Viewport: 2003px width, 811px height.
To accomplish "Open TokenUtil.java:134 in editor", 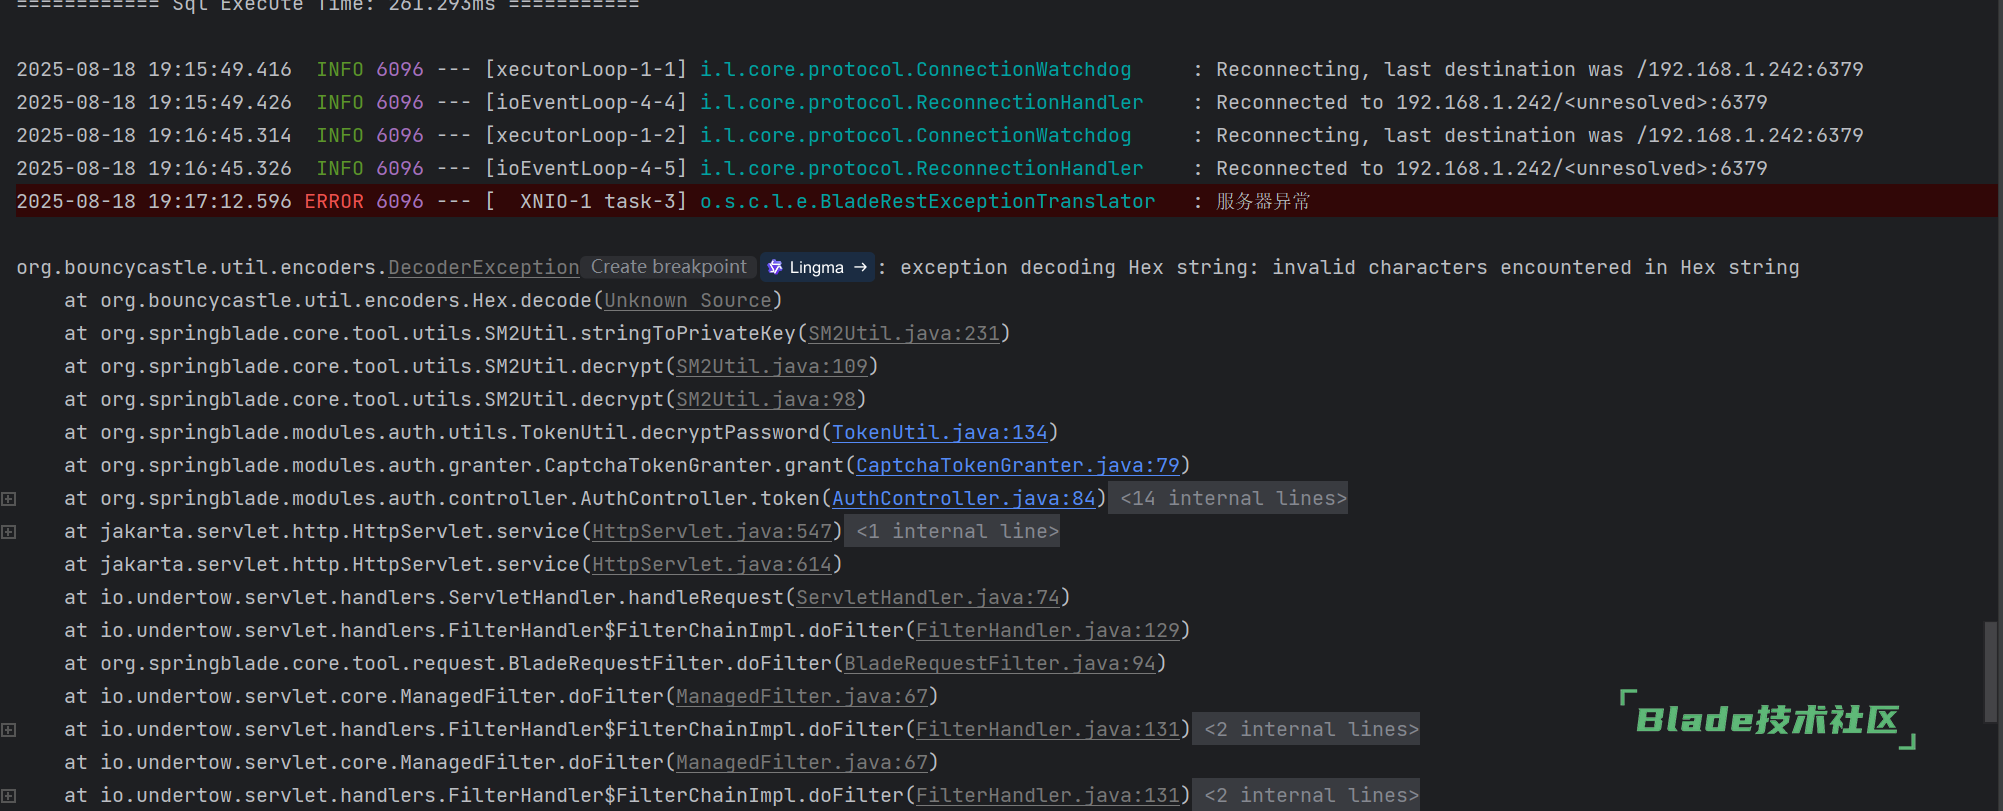I will [940, 432].
